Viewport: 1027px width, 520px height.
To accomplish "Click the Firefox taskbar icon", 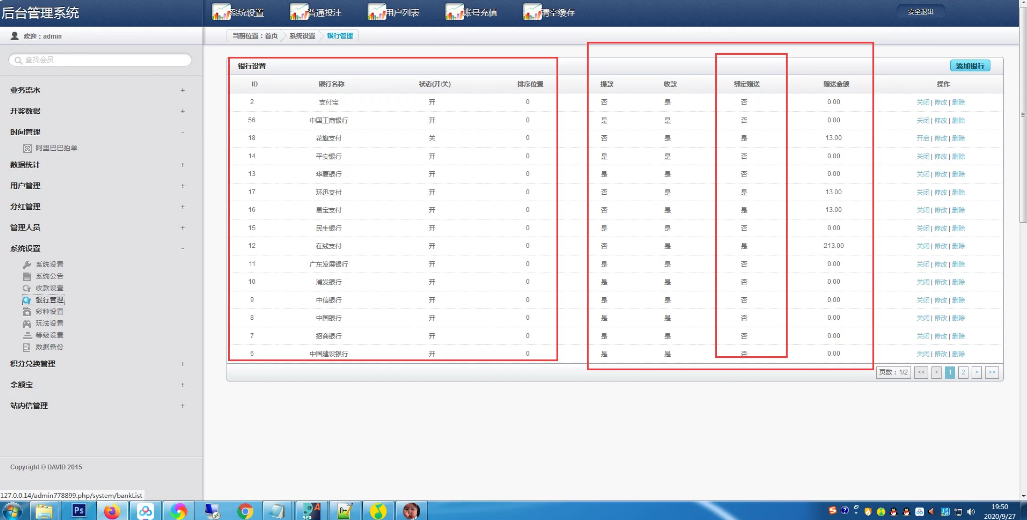I will click(112, 510).
